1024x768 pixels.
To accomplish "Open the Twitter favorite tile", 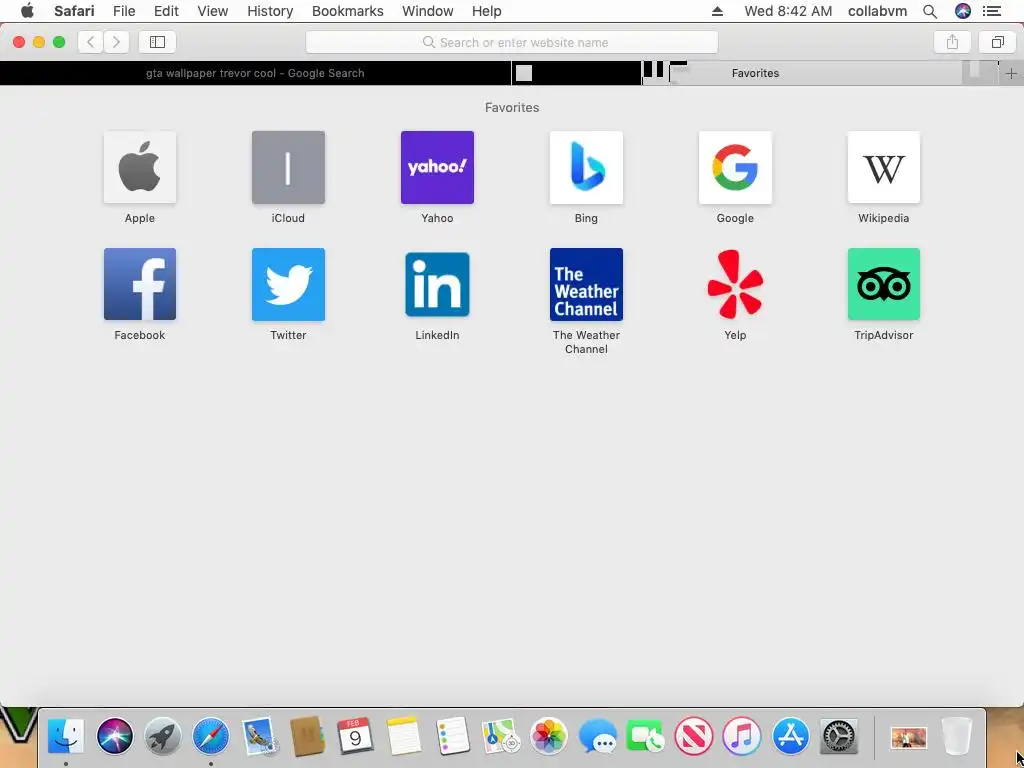I will click(x=288, y=284).
